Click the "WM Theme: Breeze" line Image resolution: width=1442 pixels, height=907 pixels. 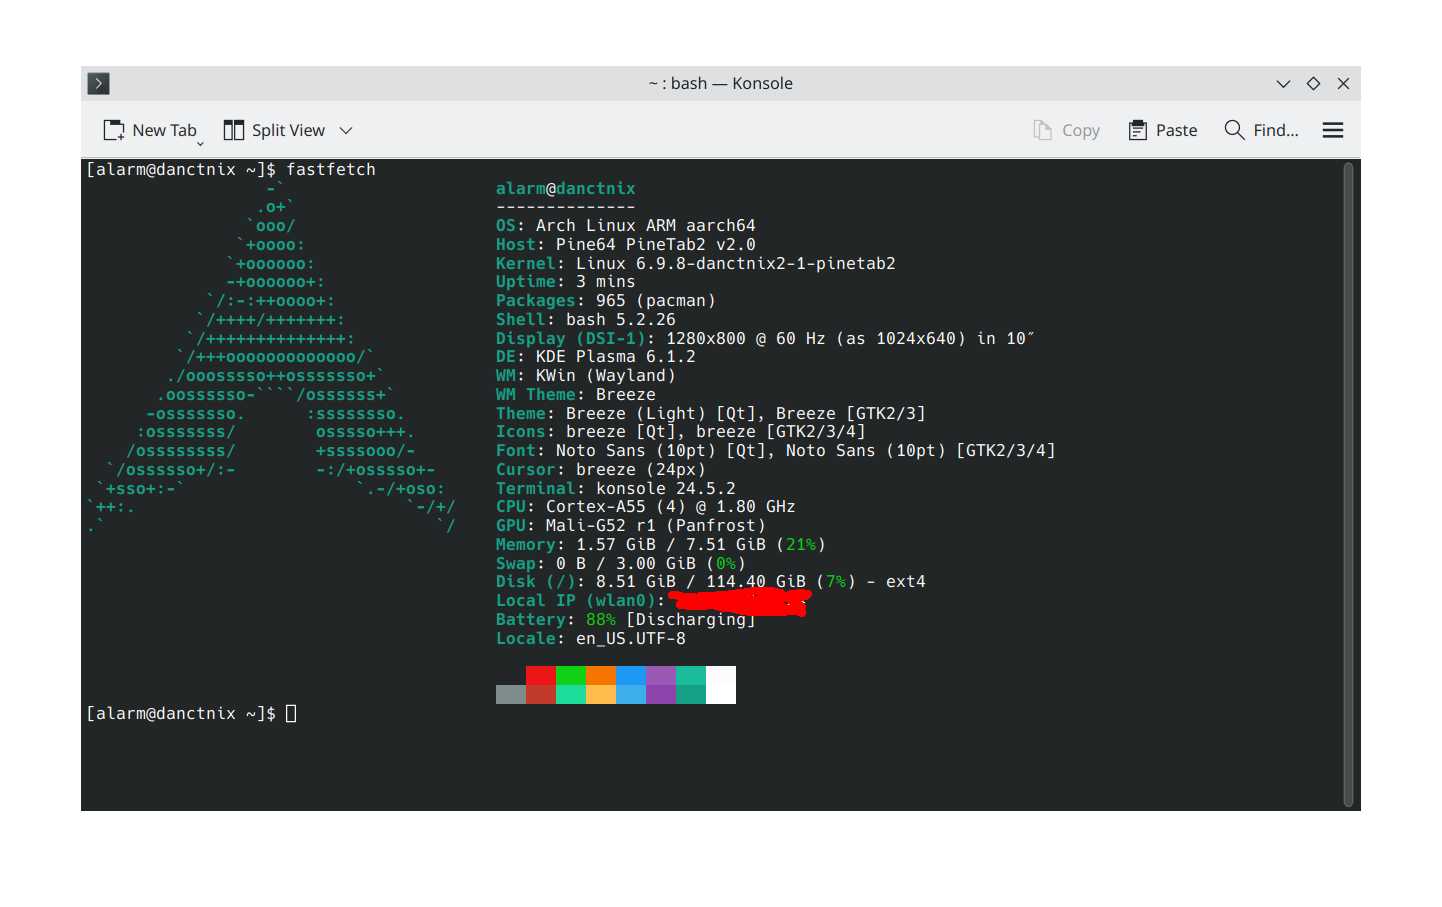pos(576,395)
